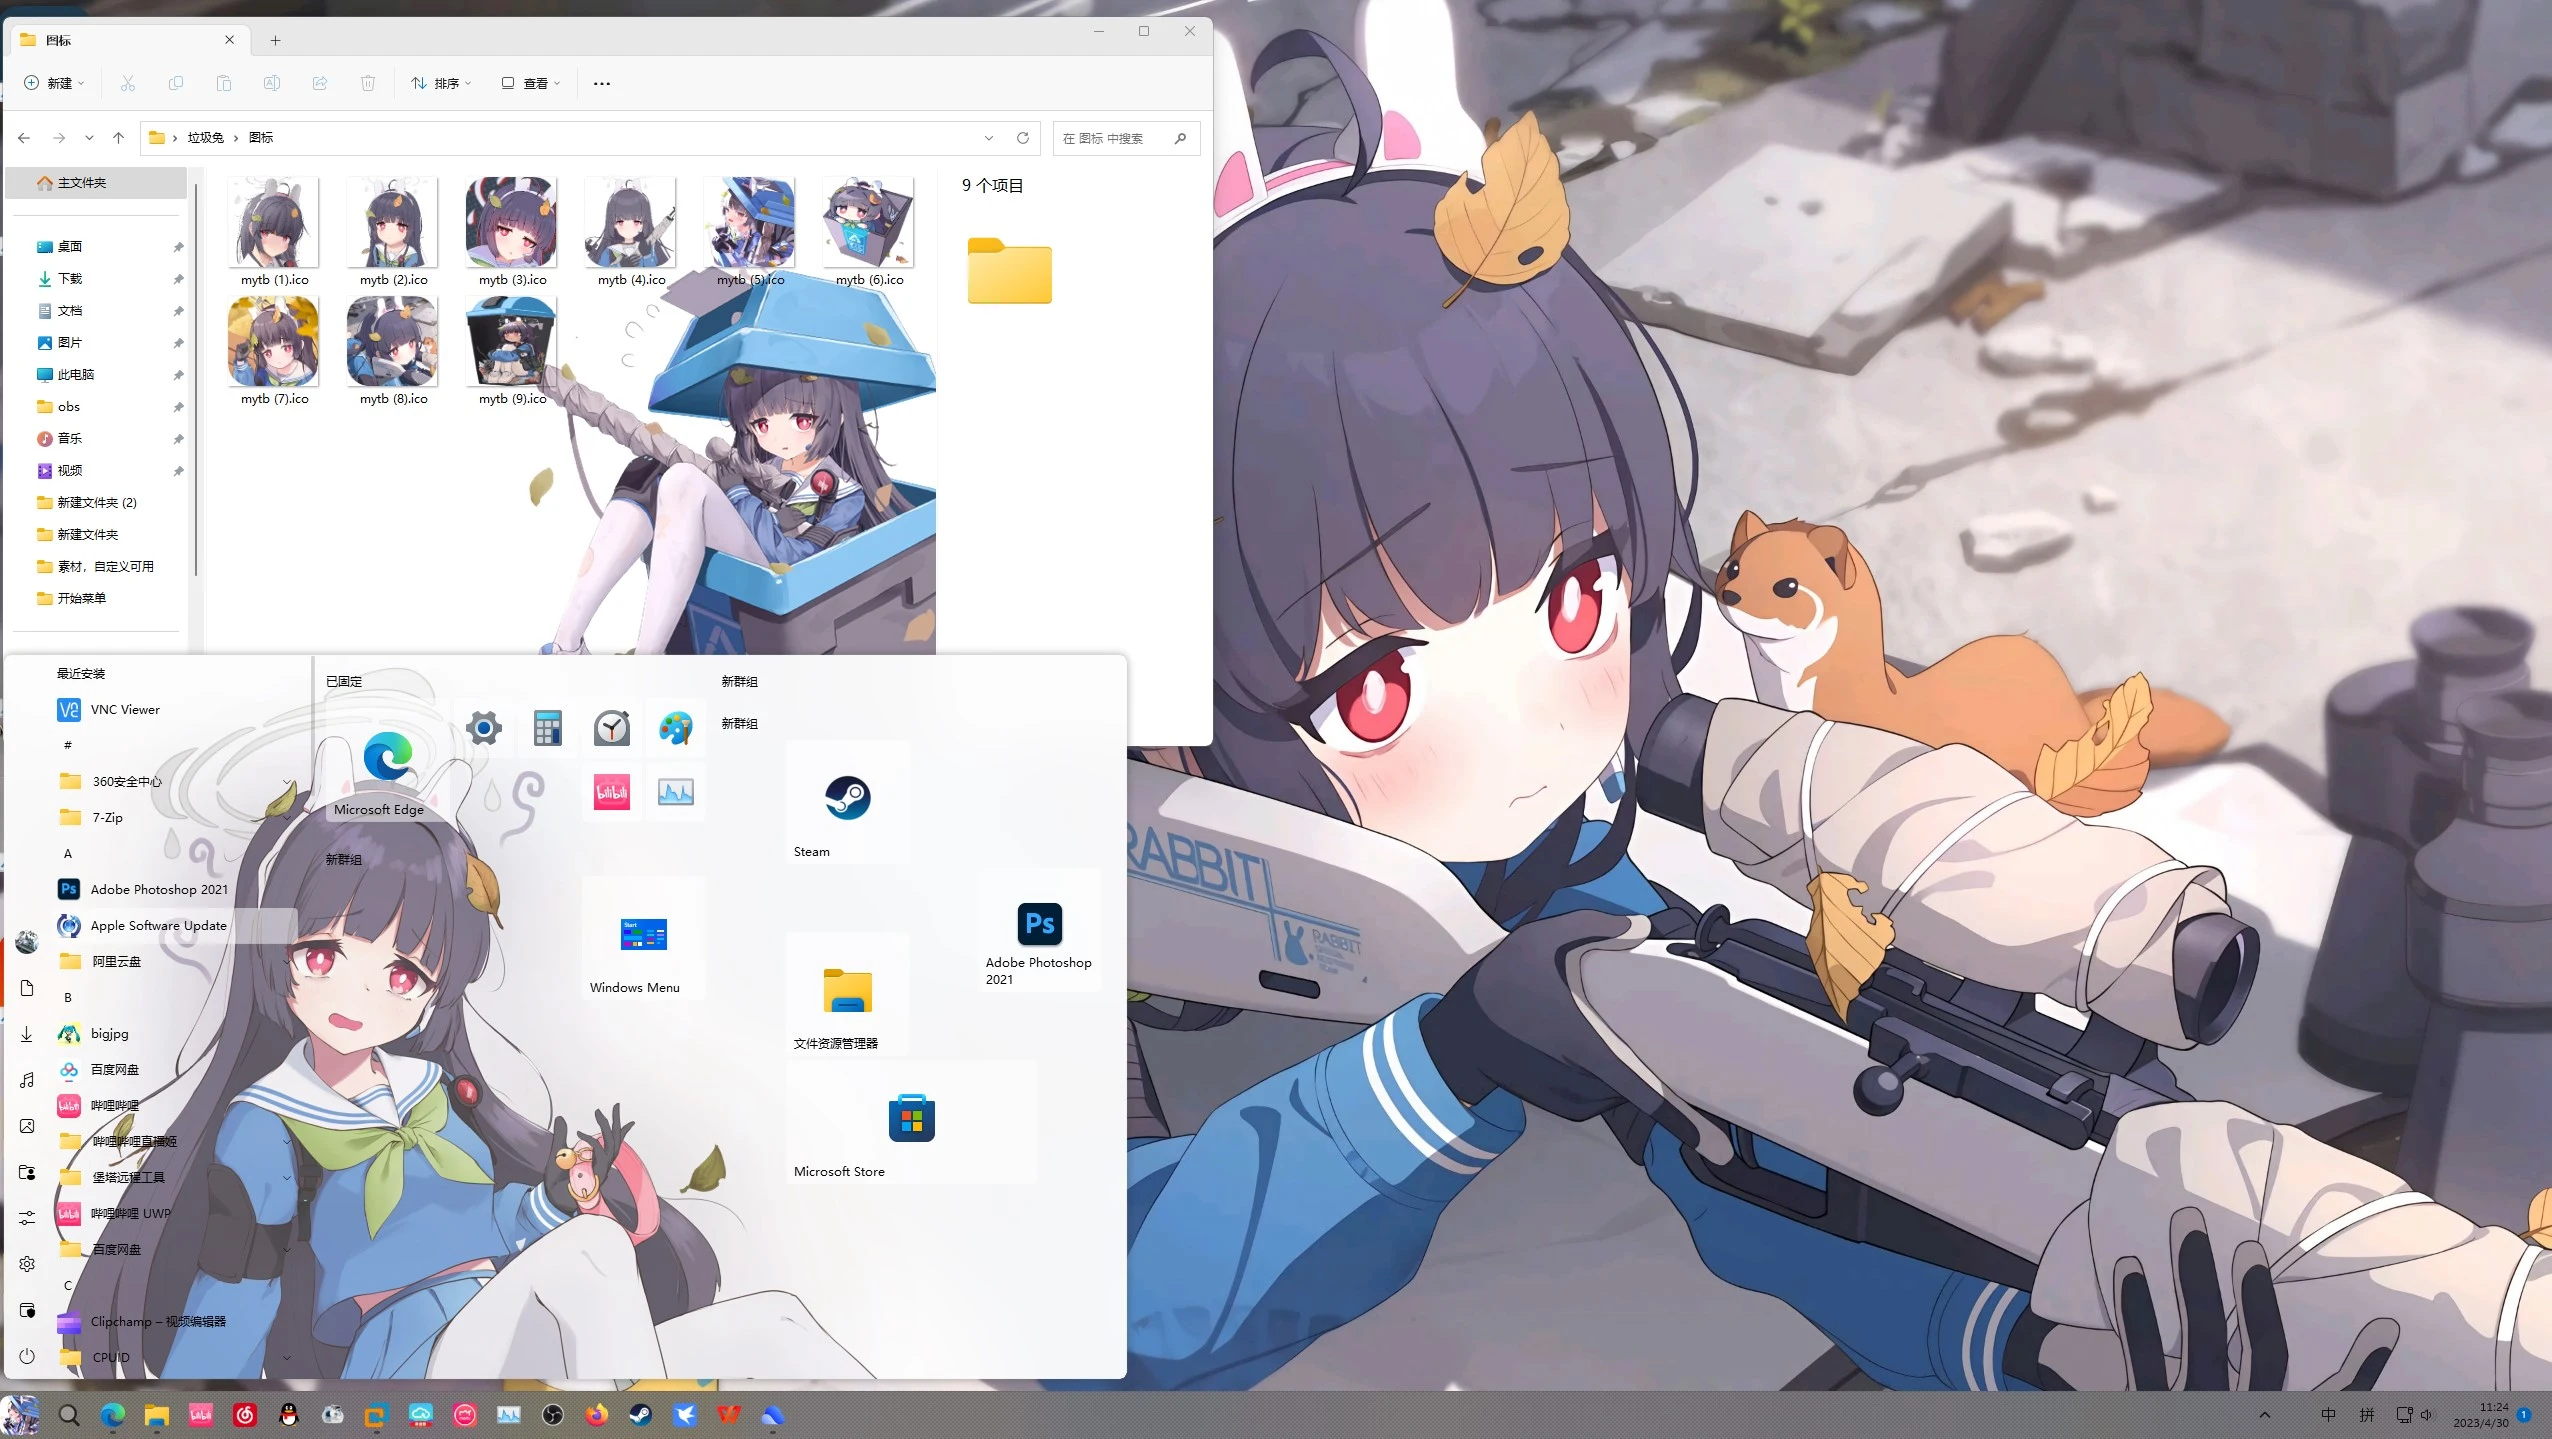Launch Microsoft Edge from pinned tiles

pyautogui.click(x=387, y=760)
